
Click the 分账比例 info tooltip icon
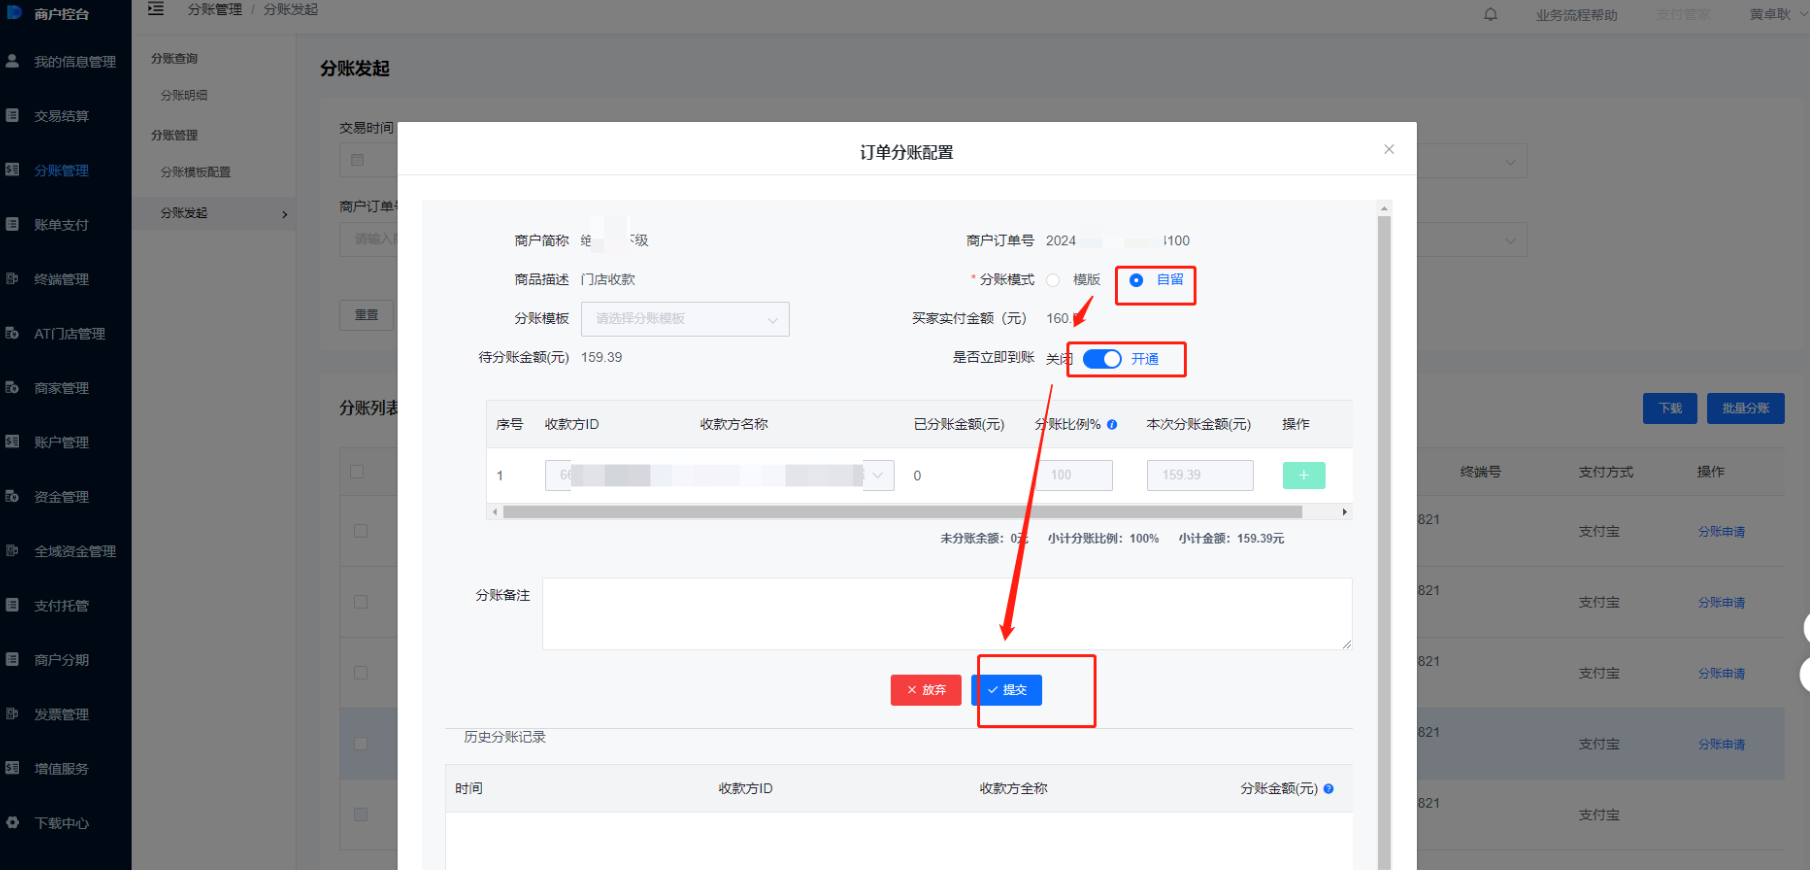1112,424
